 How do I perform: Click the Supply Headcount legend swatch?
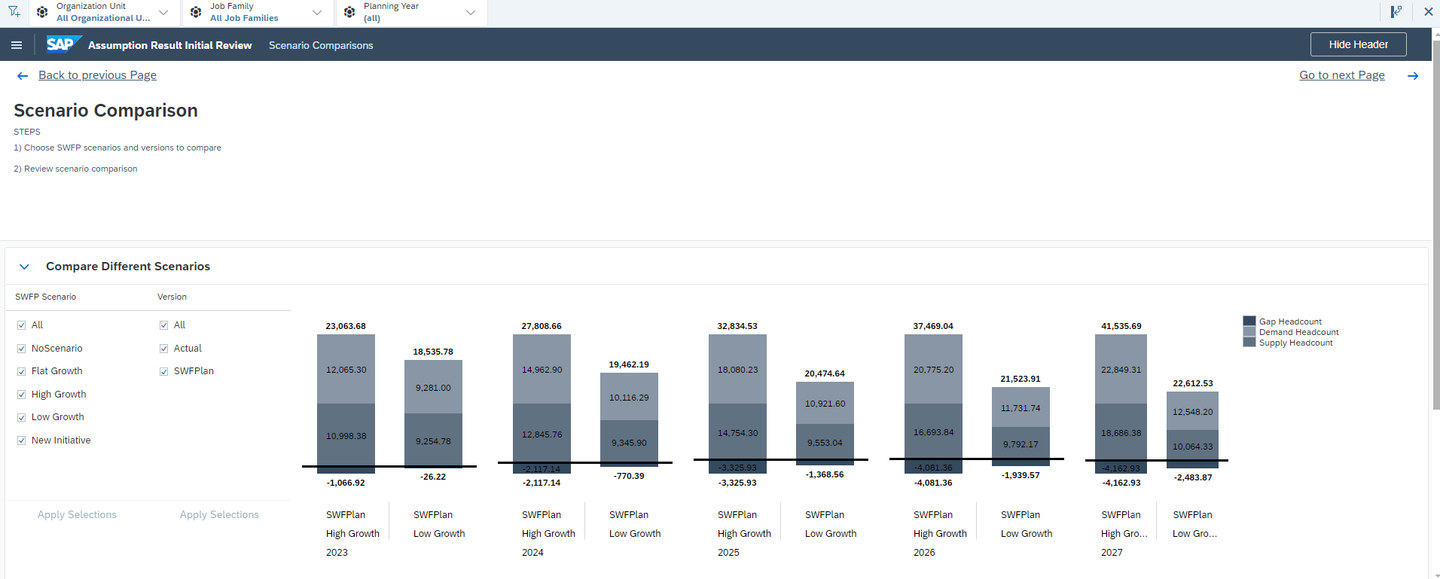(x=1249, y=343)
